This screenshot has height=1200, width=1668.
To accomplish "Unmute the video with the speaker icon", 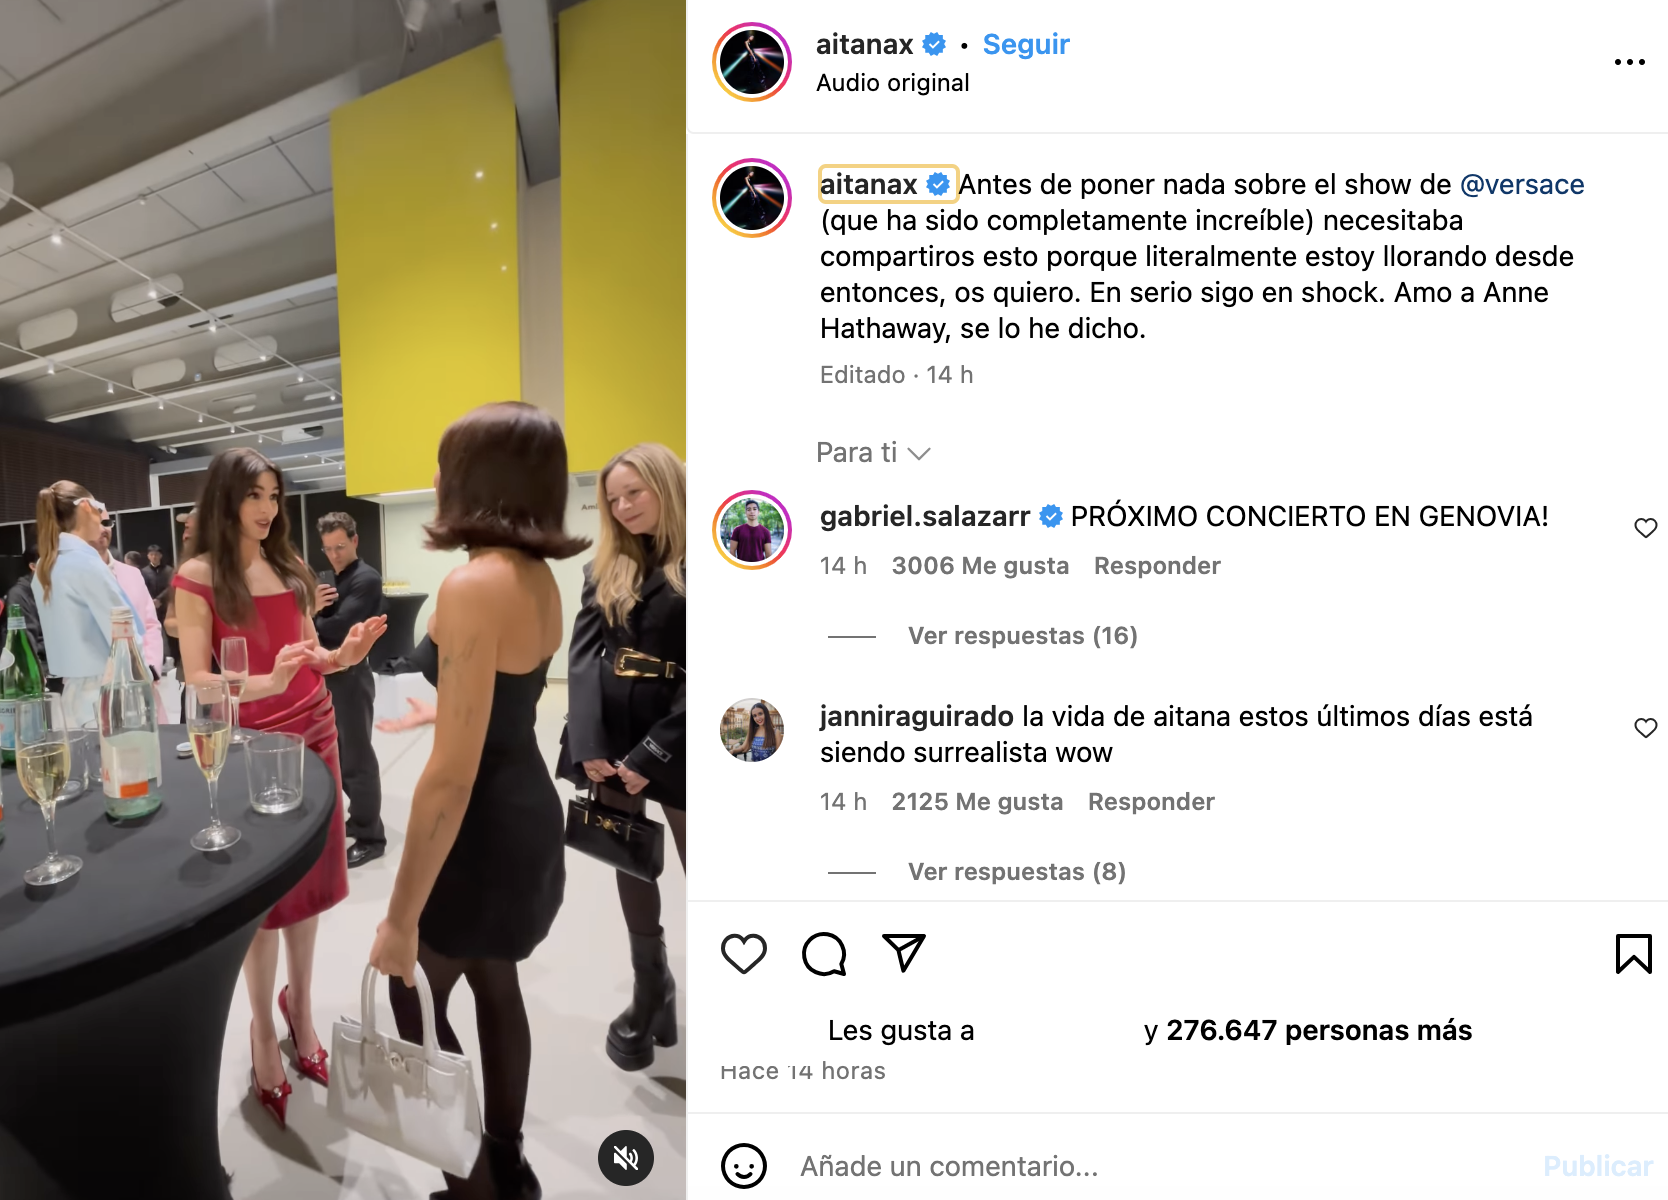I will [x=626, y=1158].
